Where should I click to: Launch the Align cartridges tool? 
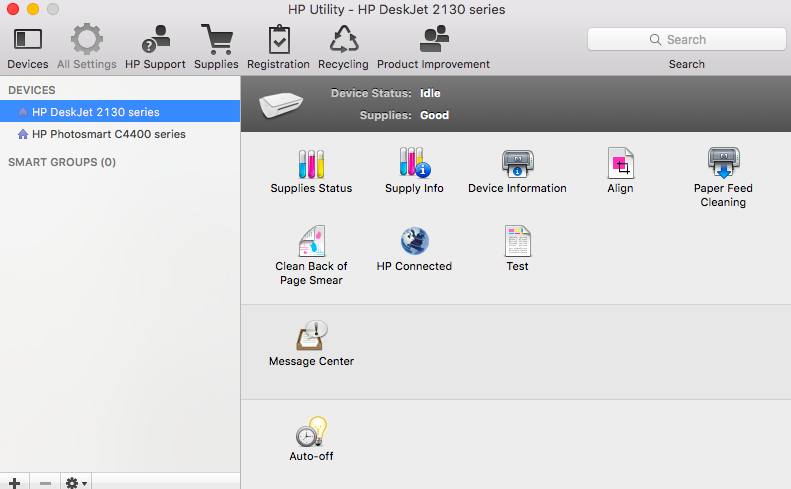pos(620,165)
